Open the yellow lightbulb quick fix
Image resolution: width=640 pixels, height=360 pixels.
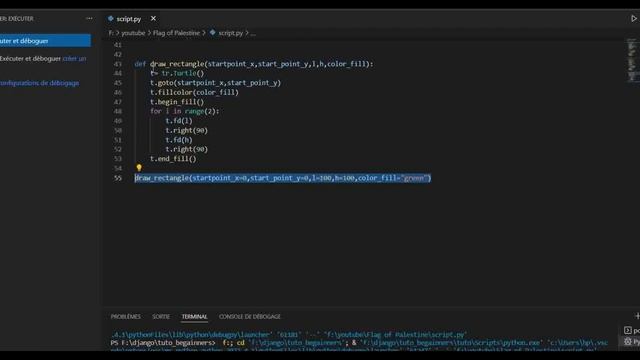[139, 168]
